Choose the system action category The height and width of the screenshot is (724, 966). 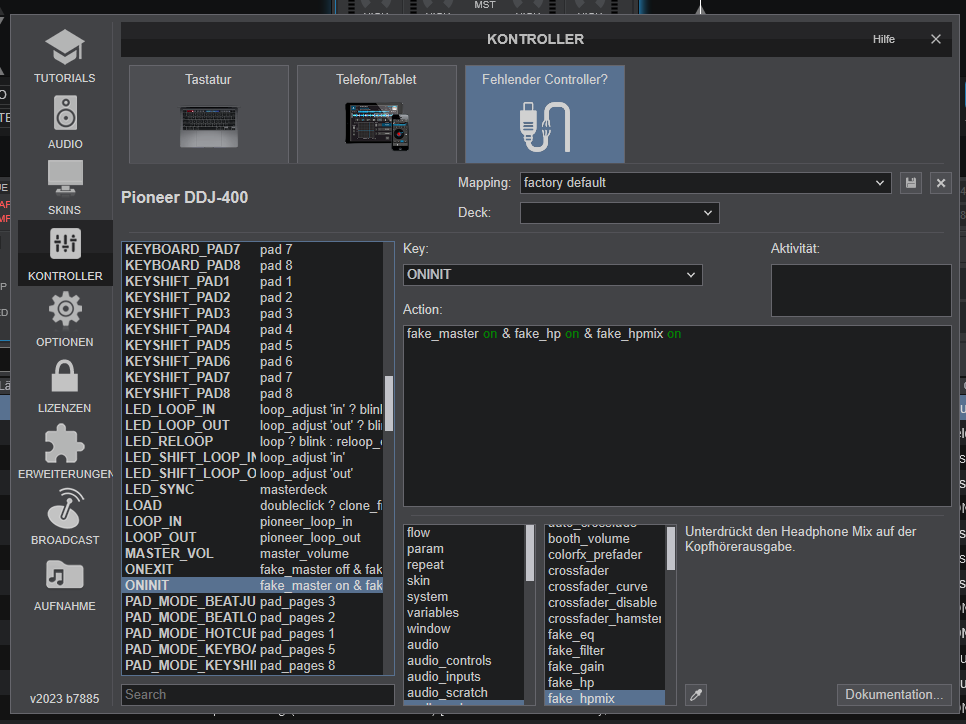[464, 596]
